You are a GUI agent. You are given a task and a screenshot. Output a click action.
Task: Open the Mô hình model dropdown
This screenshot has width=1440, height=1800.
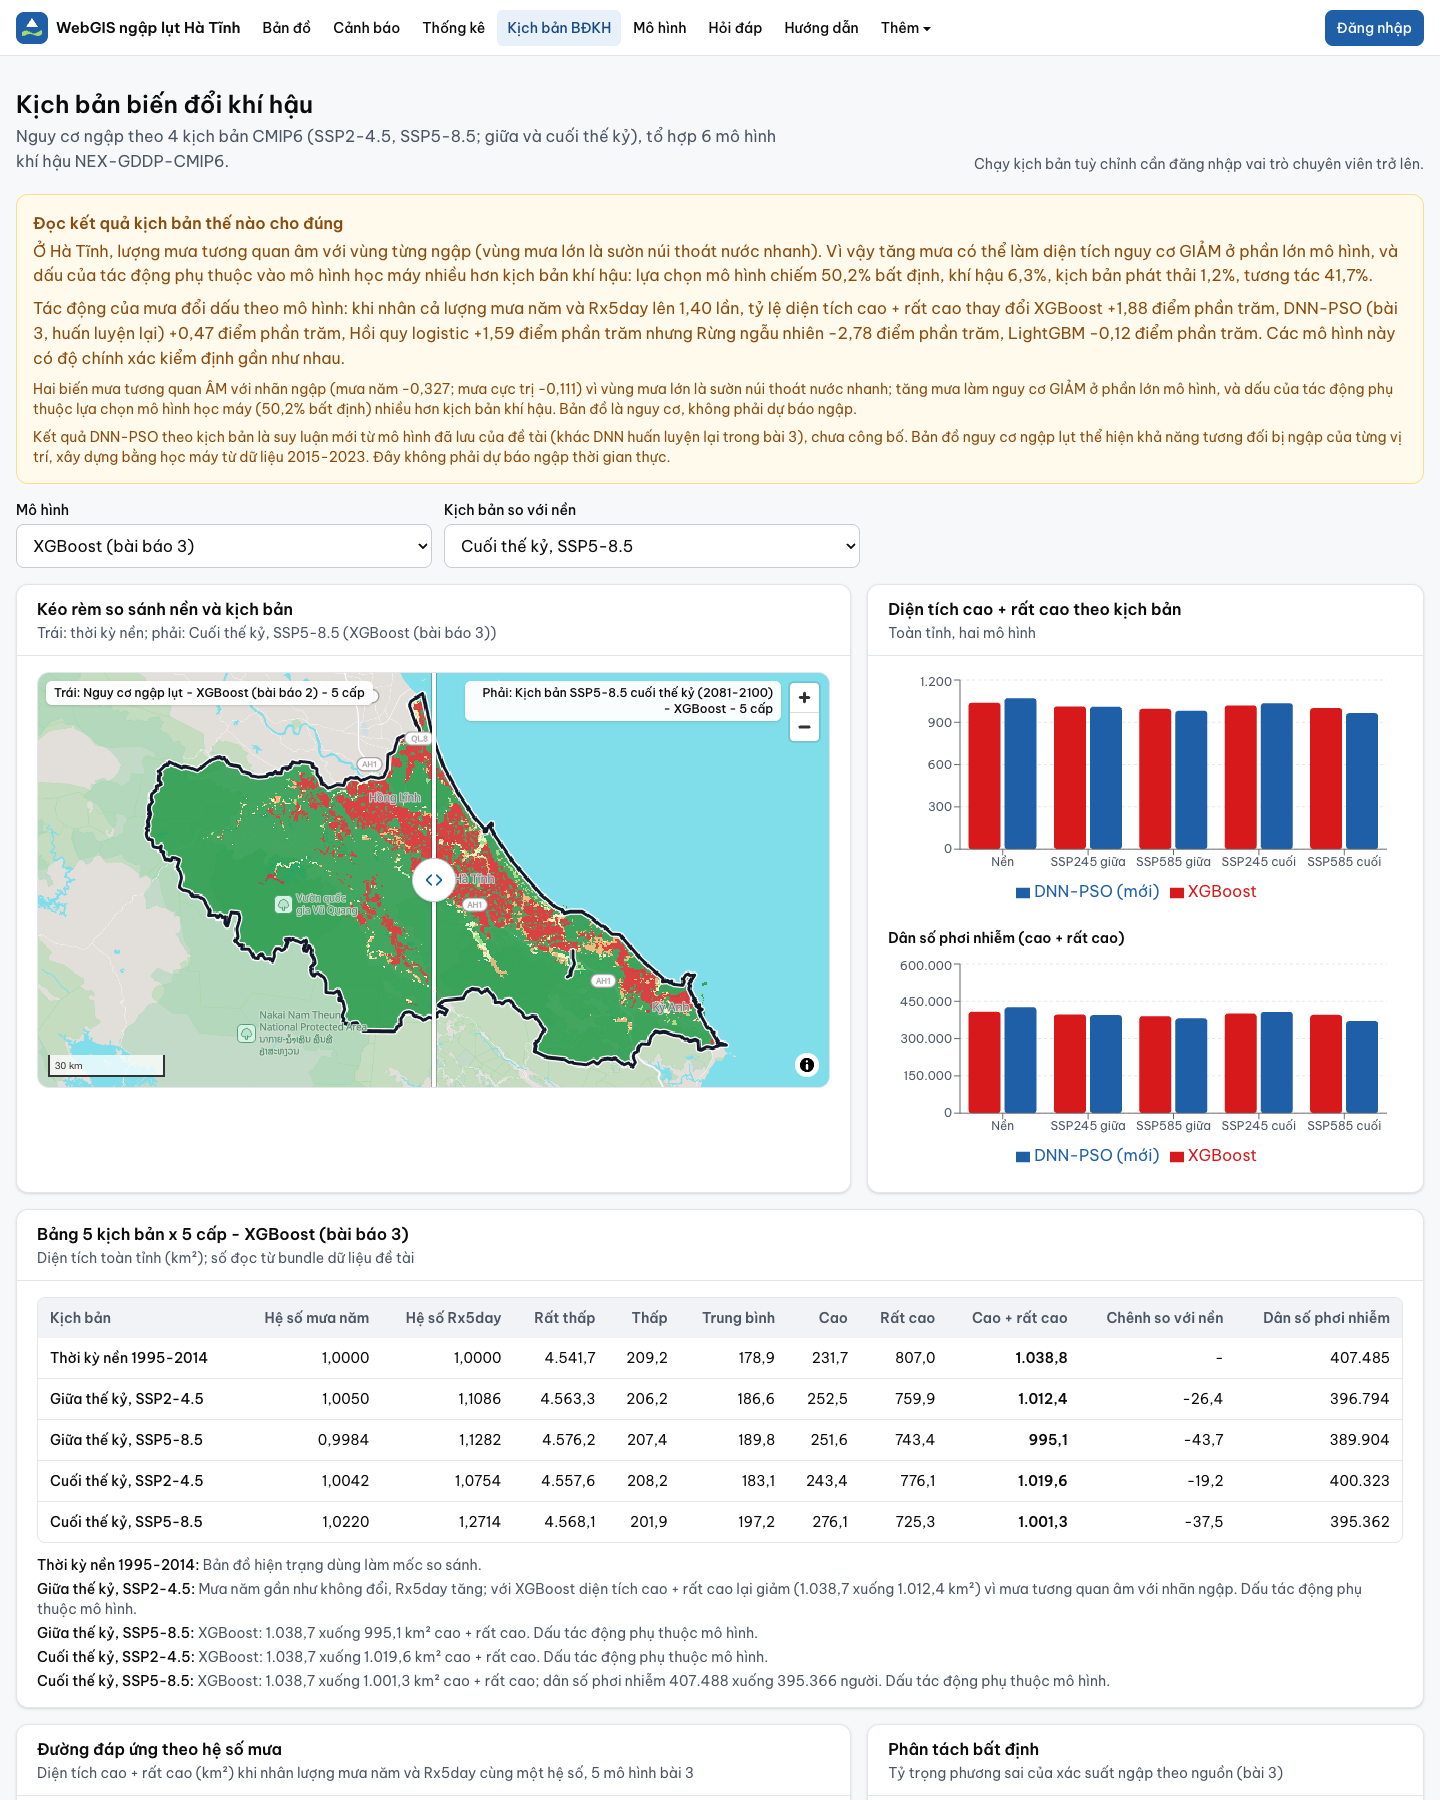coord(224,546)
